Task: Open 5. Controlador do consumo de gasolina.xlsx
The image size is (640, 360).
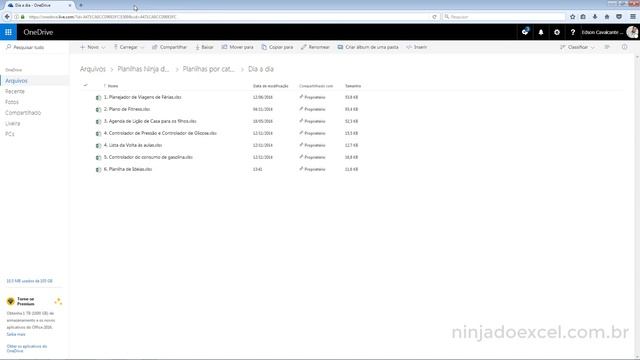Action: click(148, 157)
